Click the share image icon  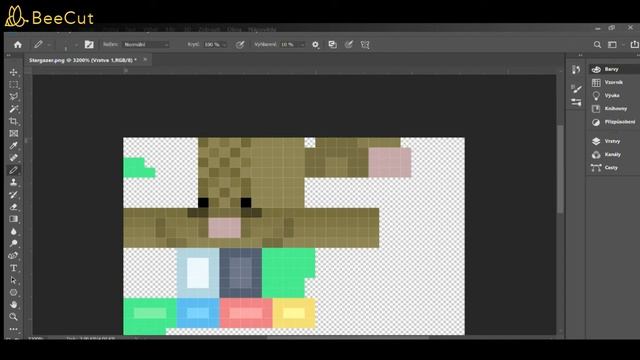(x=634, y=44)
